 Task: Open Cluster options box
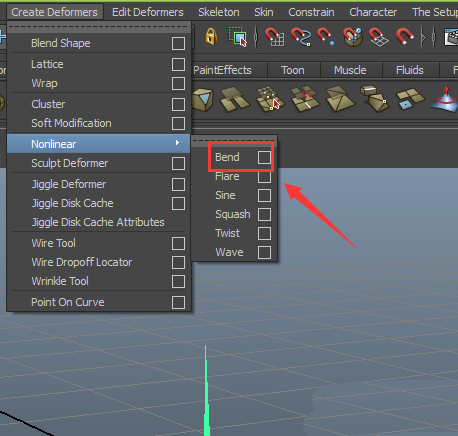pyautogui.click(x=178, y=104)
